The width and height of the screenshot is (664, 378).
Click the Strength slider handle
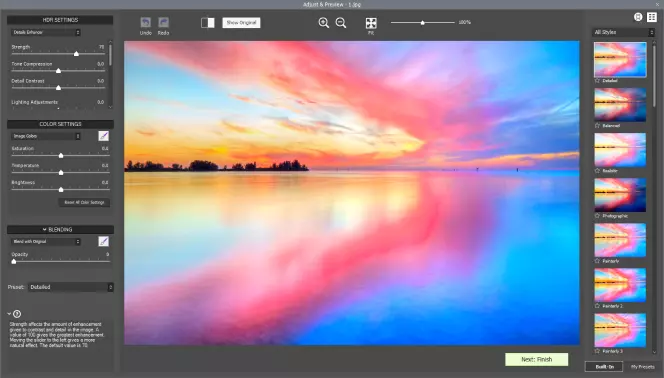point(76,54)
